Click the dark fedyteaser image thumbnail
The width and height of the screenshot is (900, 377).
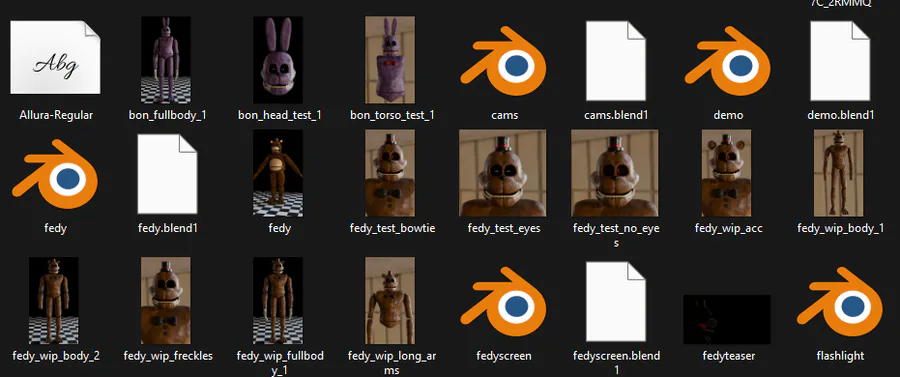pyautogui.click(x=727, y=320)
